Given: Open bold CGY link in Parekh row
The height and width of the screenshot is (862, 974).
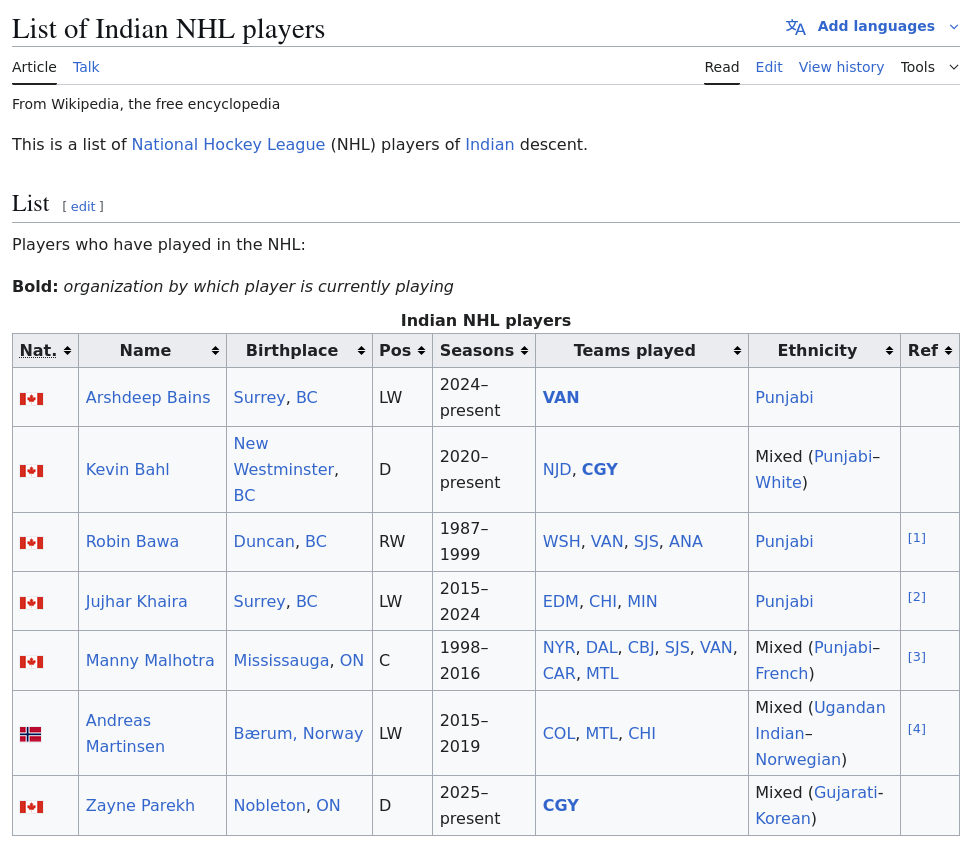Looking at the screenshot, I should pyautogui.click(x=561, y=805).
